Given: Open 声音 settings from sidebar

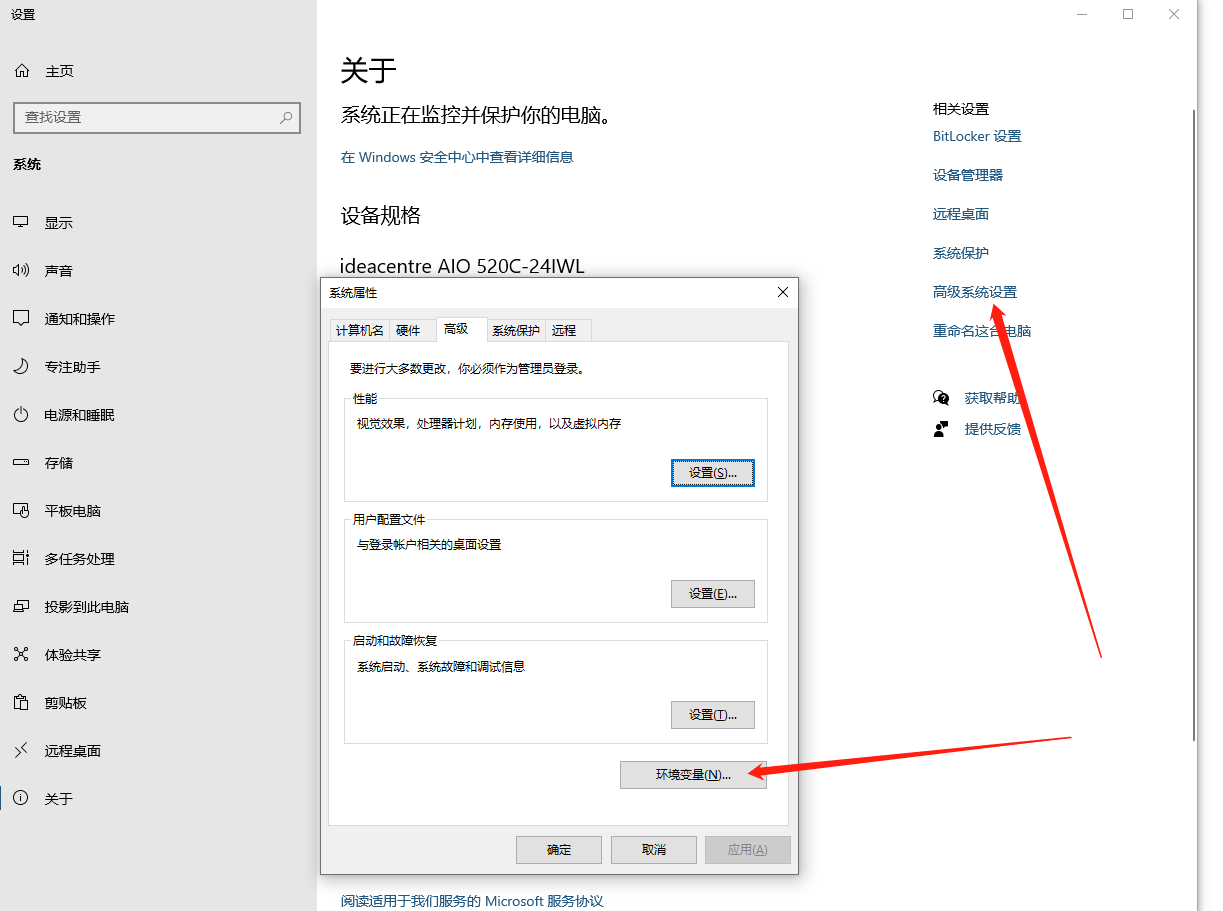Looking at the screenshot, I should (57, 270).
